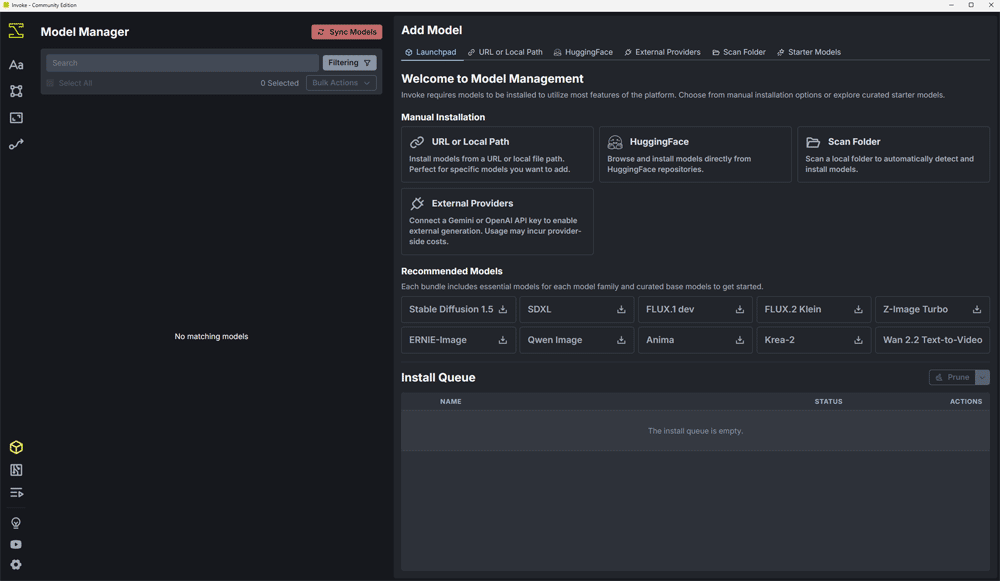Click the ACTIONS column header
The width and height of the screenshot is (1000, 581).
[x=966, y=402]
